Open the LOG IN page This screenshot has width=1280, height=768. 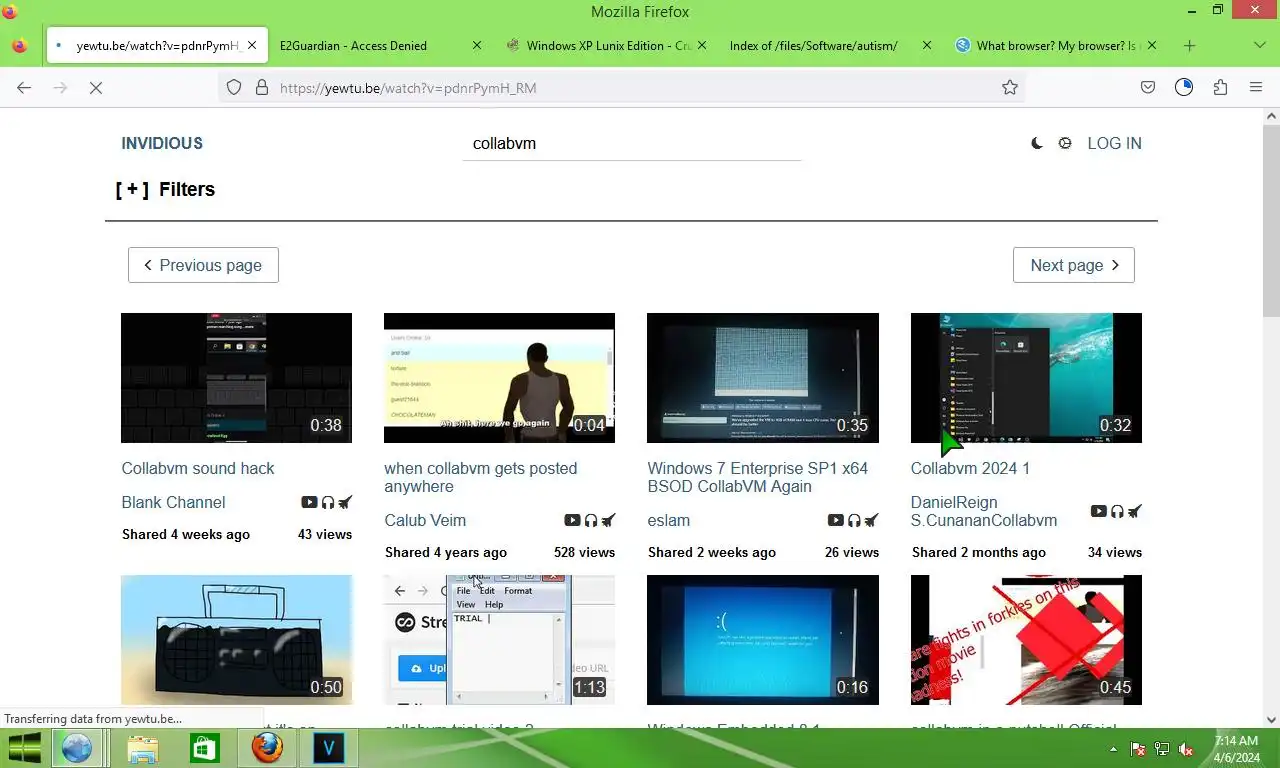tap(1114, 143)
